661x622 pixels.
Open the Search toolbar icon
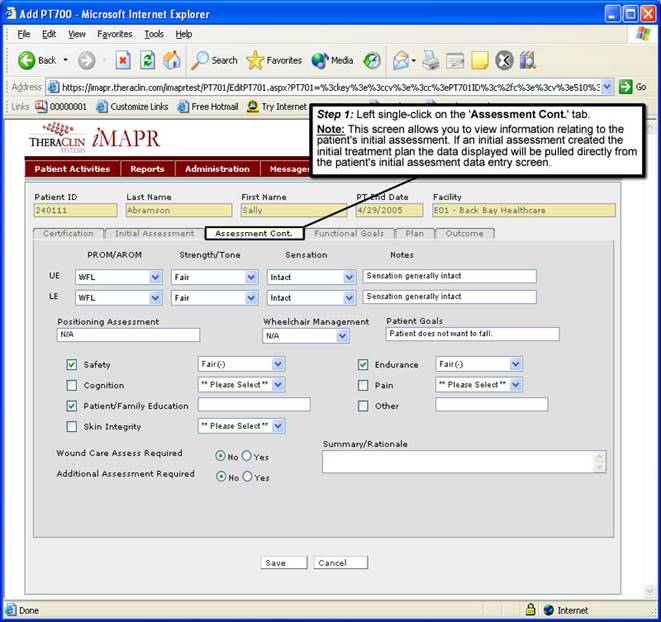click(x=202, y=60)
